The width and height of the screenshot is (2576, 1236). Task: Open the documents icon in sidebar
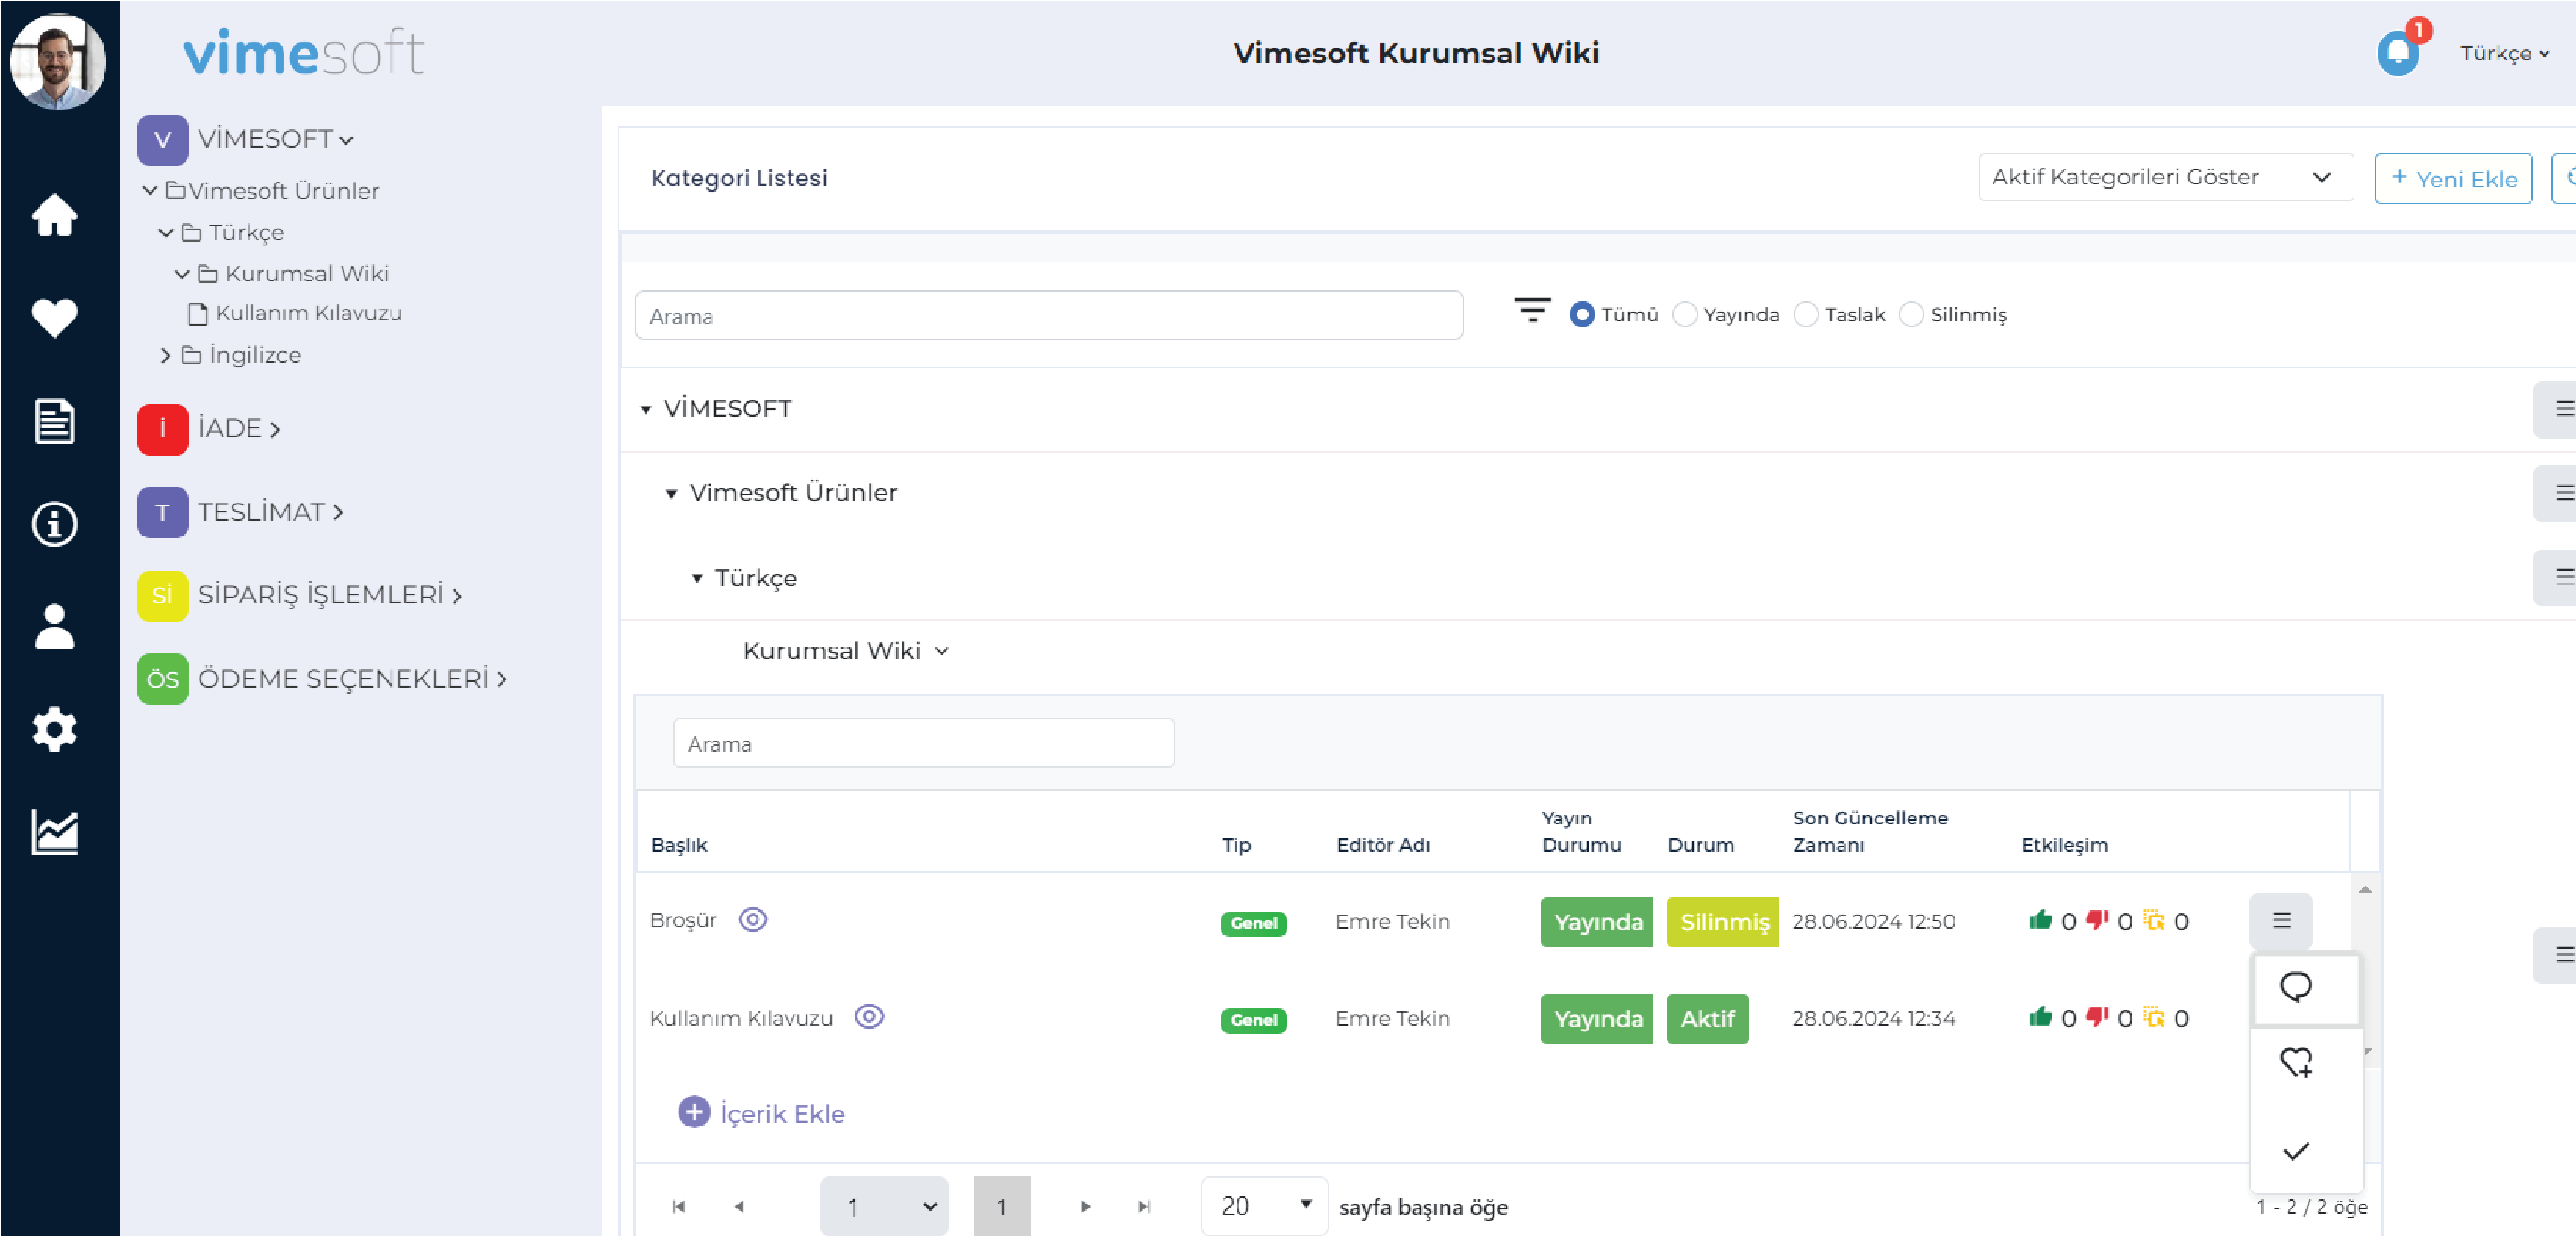54,420
